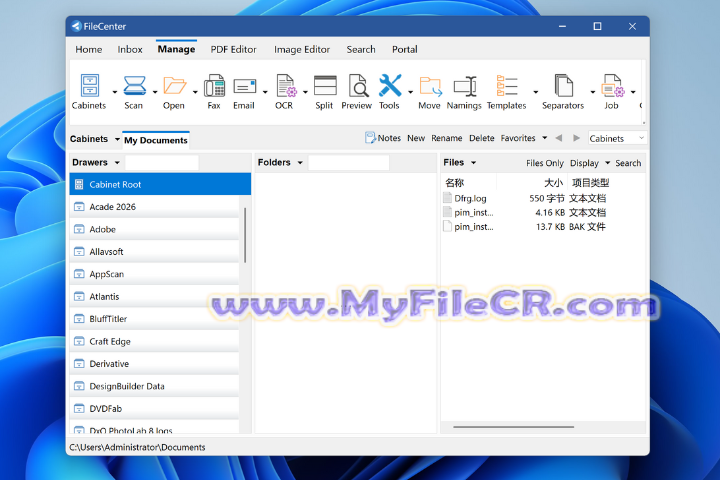Switch to the Search tab
Image resolution: width=720 pixels, height=480 pixels.
(x=361, y=49)
